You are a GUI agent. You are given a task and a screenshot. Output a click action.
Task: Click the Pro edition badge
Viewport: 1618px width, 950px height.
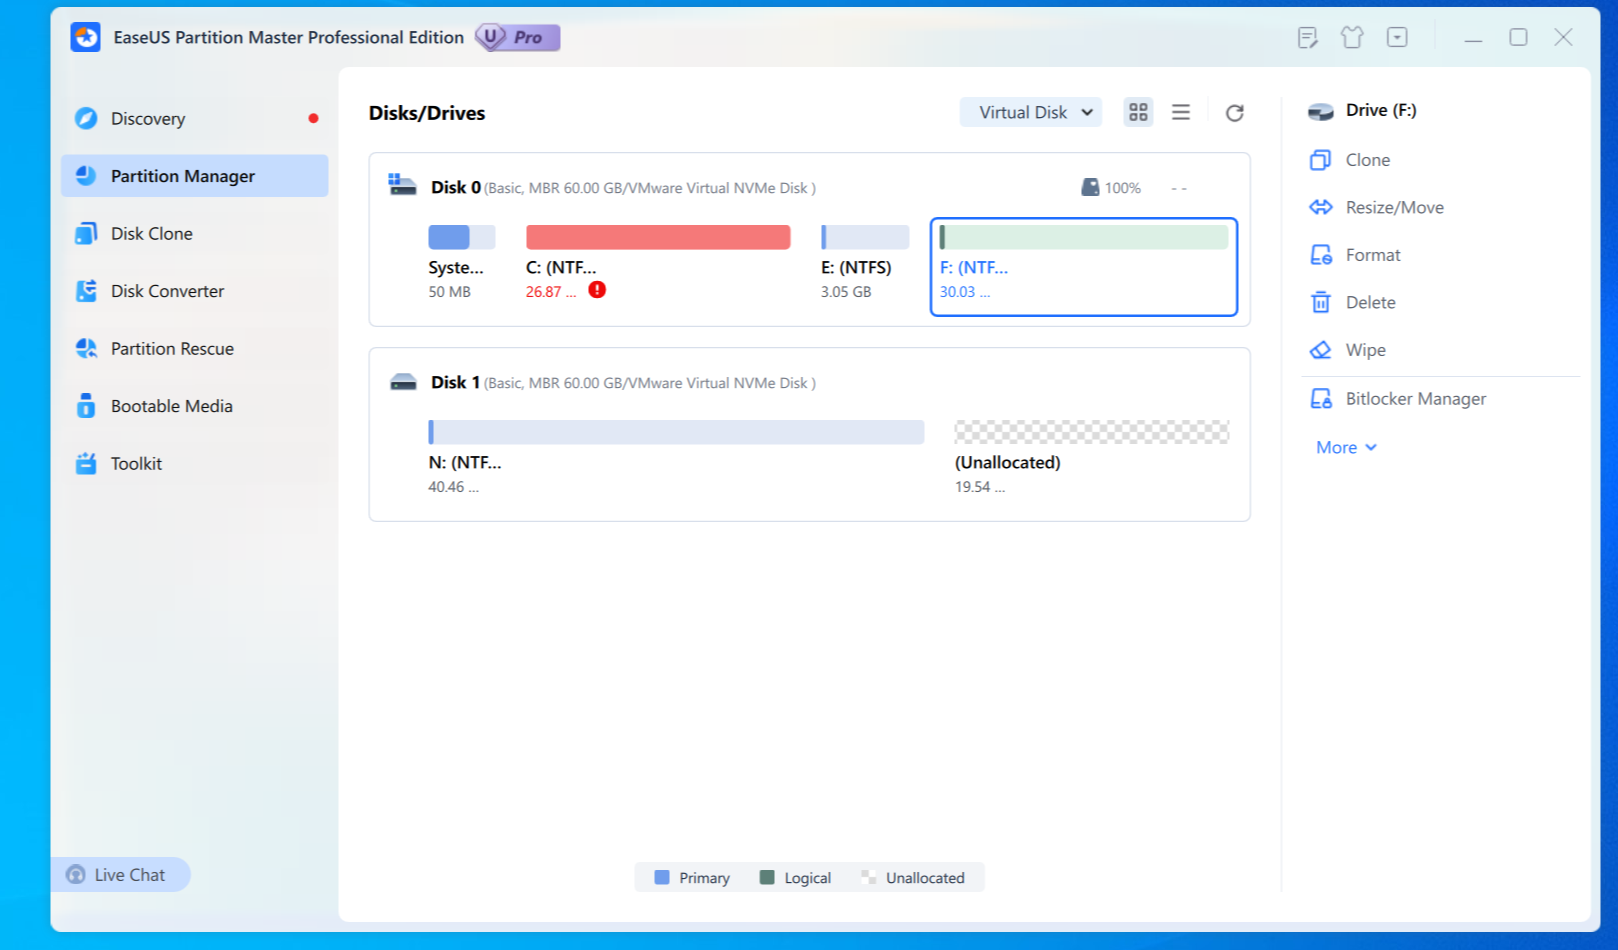[518, 37]
